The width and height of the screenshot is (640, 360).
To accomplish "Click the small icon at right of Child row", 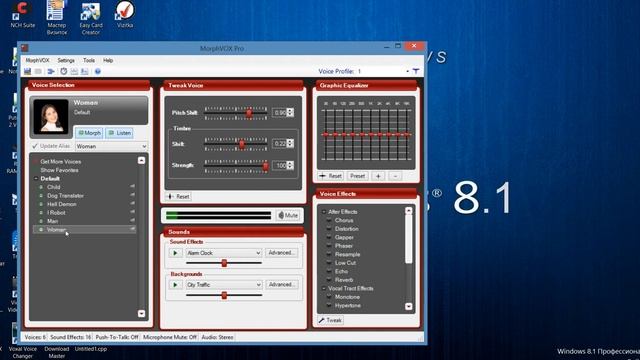I will coord(132,187).
